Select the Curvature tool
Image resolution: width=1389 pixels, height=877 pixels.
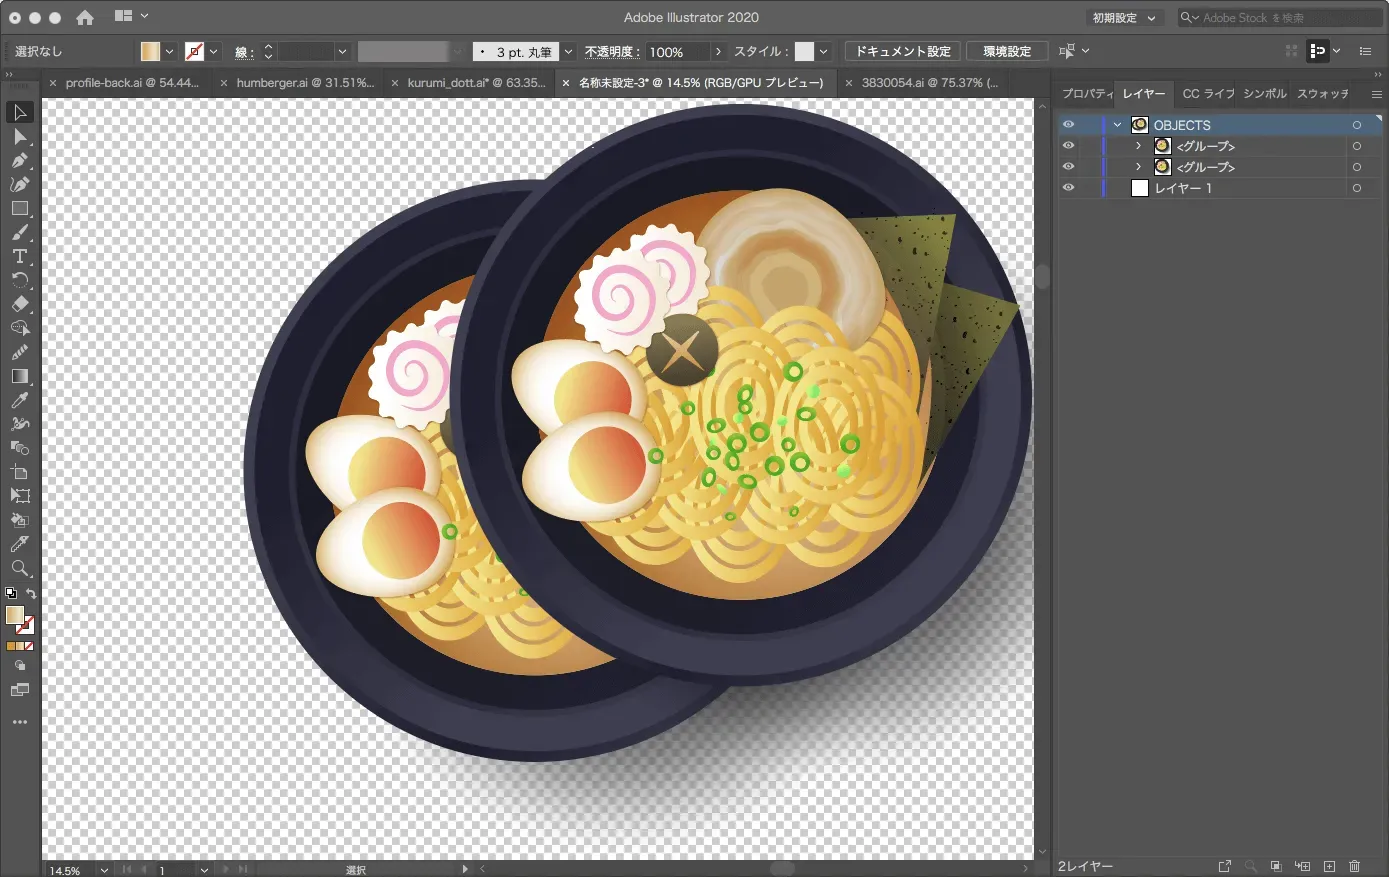[x=20, y=184]
